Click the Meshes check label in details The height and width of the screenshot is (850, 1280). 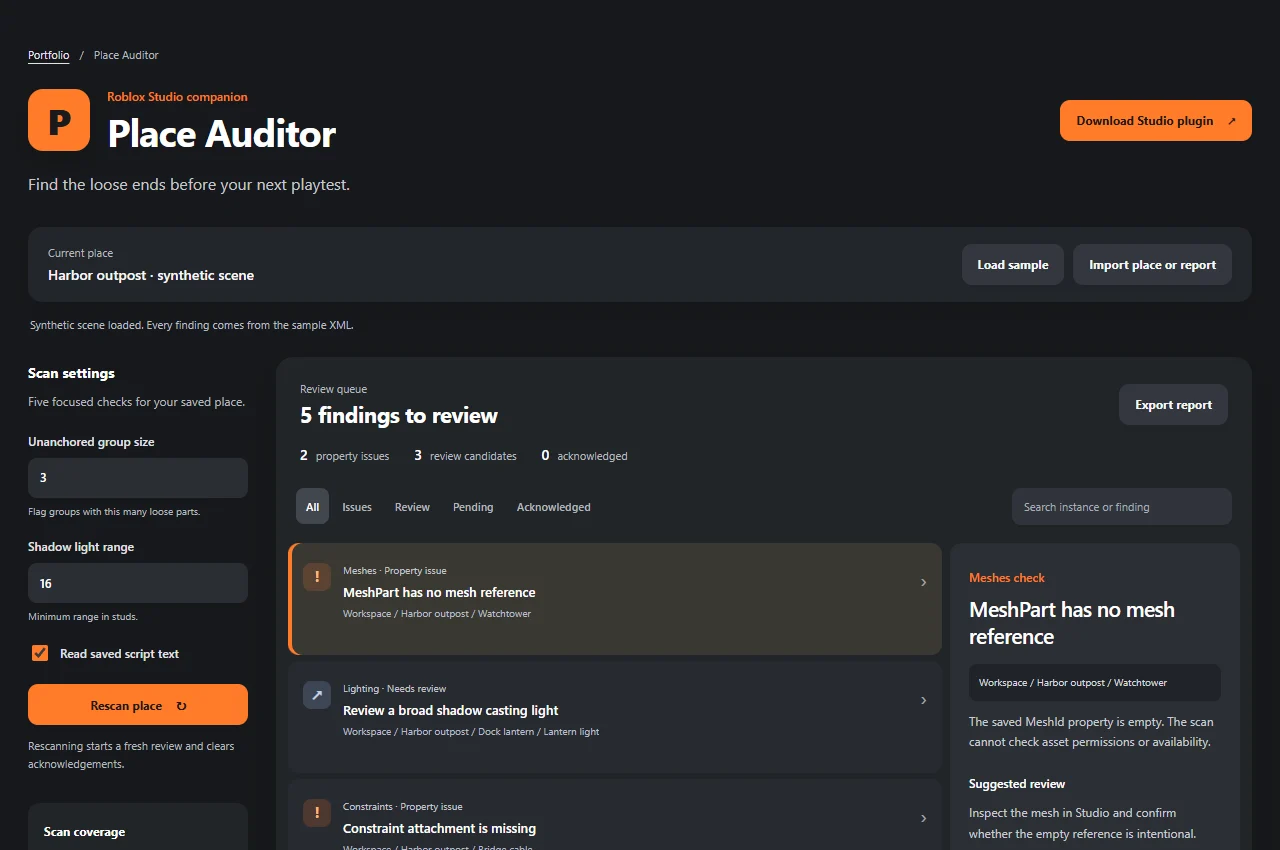click(x=1007, y=578)
